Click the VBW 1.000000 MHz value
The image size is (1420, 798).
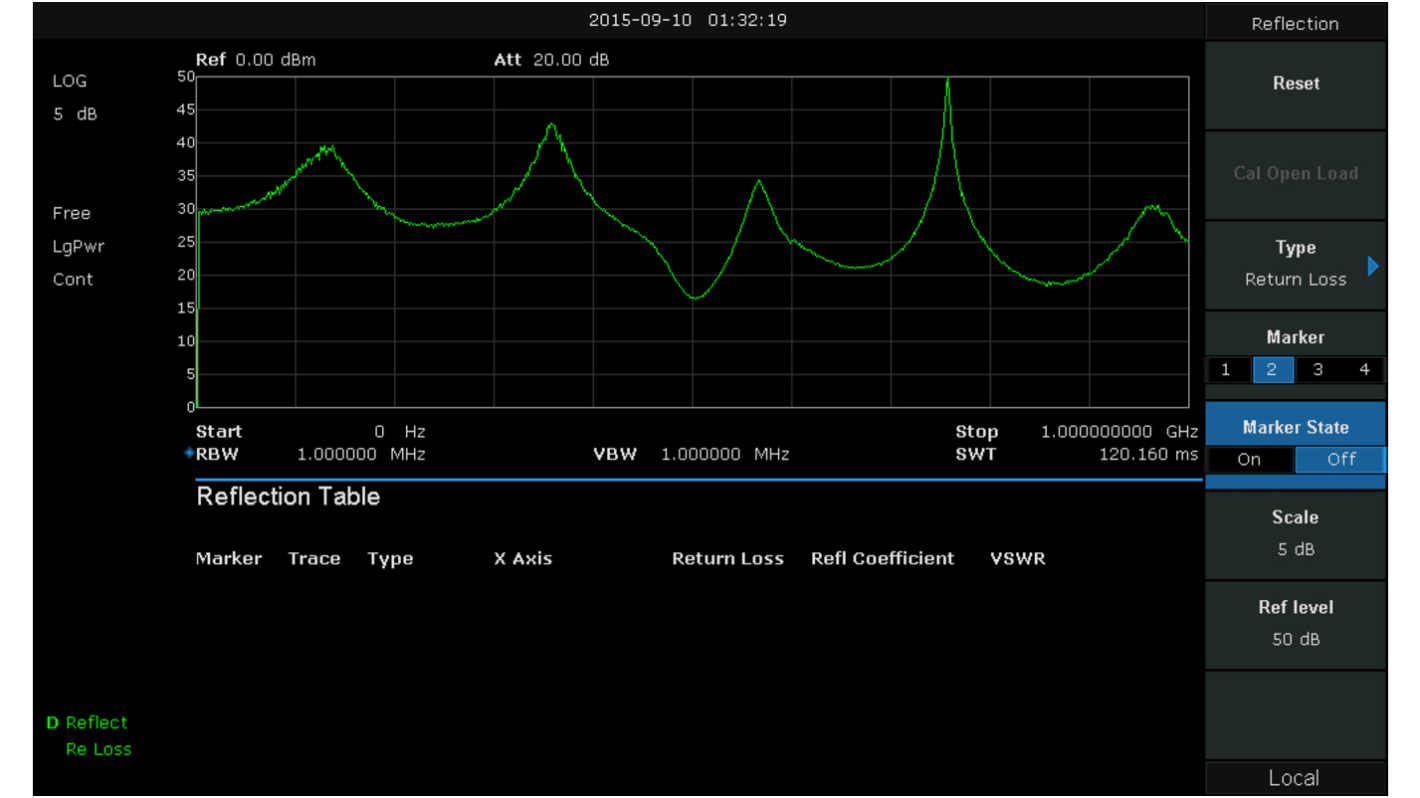tap(725, 455)
